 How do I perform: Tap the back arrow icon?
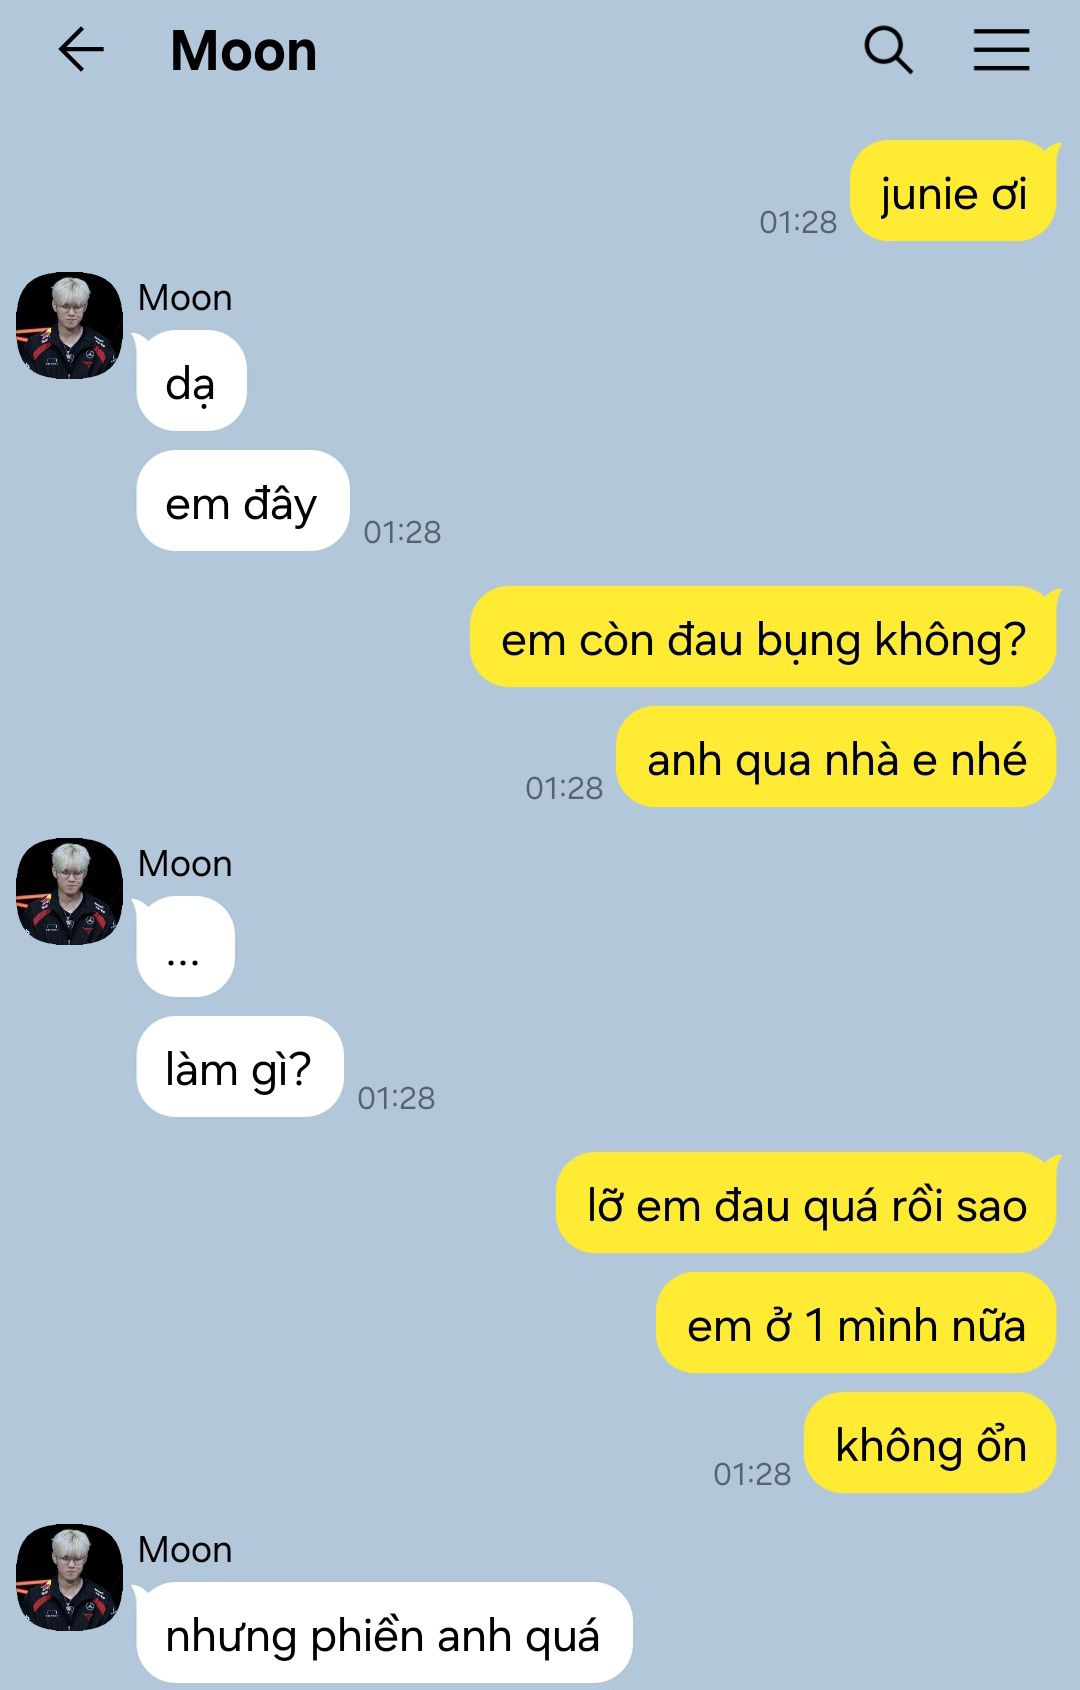(x=81, y=49)
